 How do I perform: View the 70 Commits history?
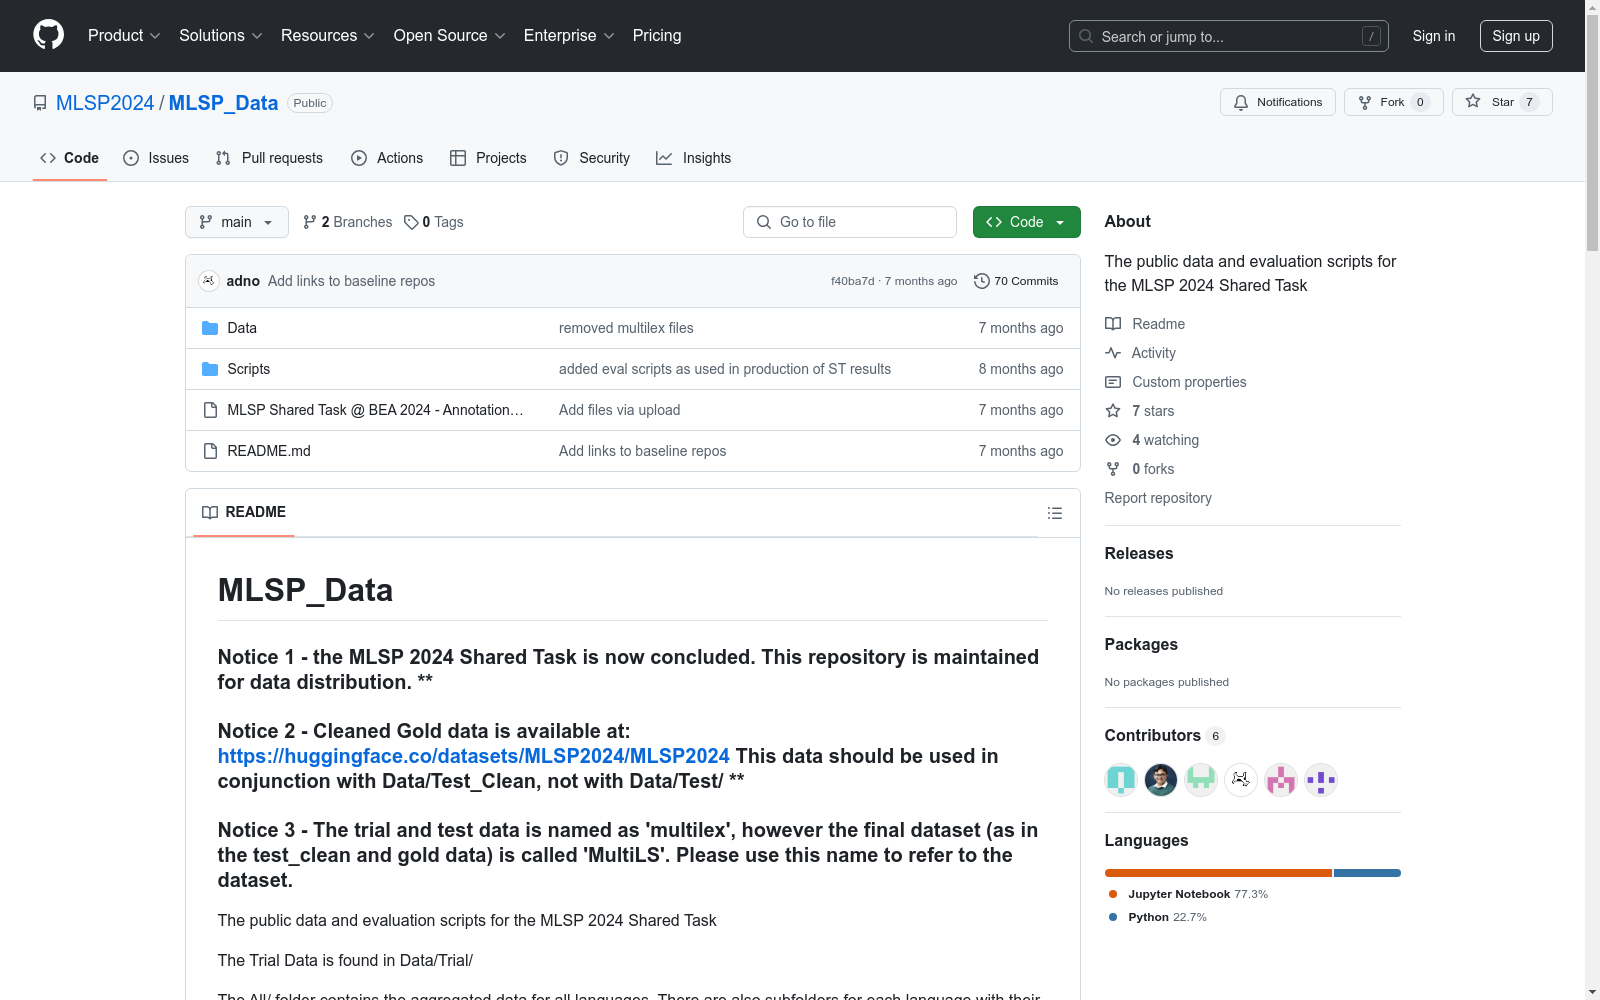tap(1016, 281)
